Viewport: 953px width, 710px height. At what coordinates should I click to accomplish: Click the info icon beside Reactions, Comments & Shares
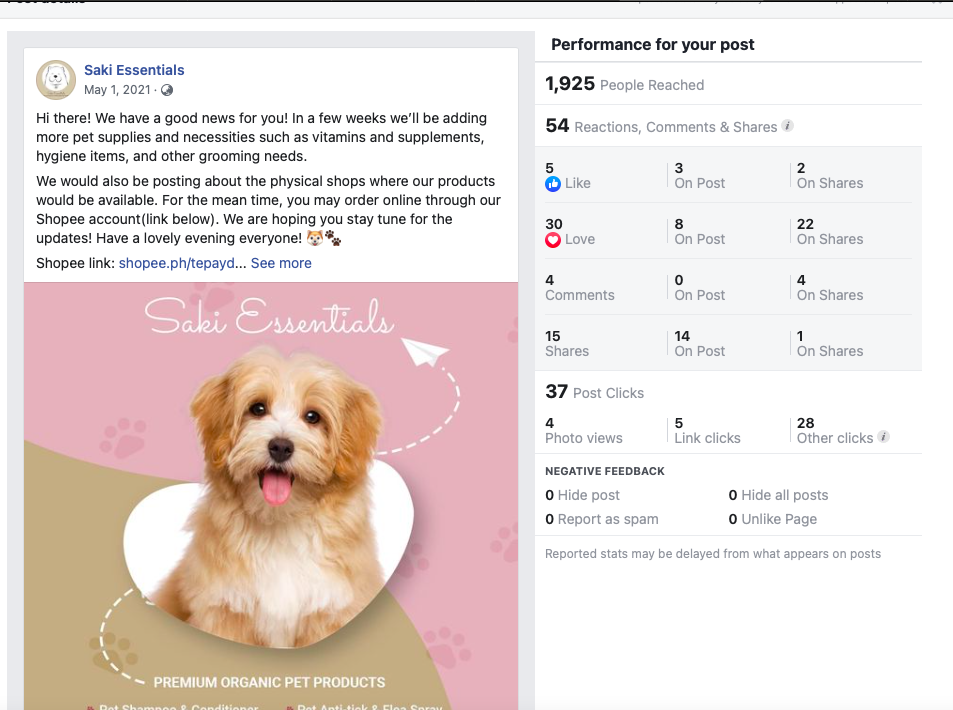[x=788, y=126]
